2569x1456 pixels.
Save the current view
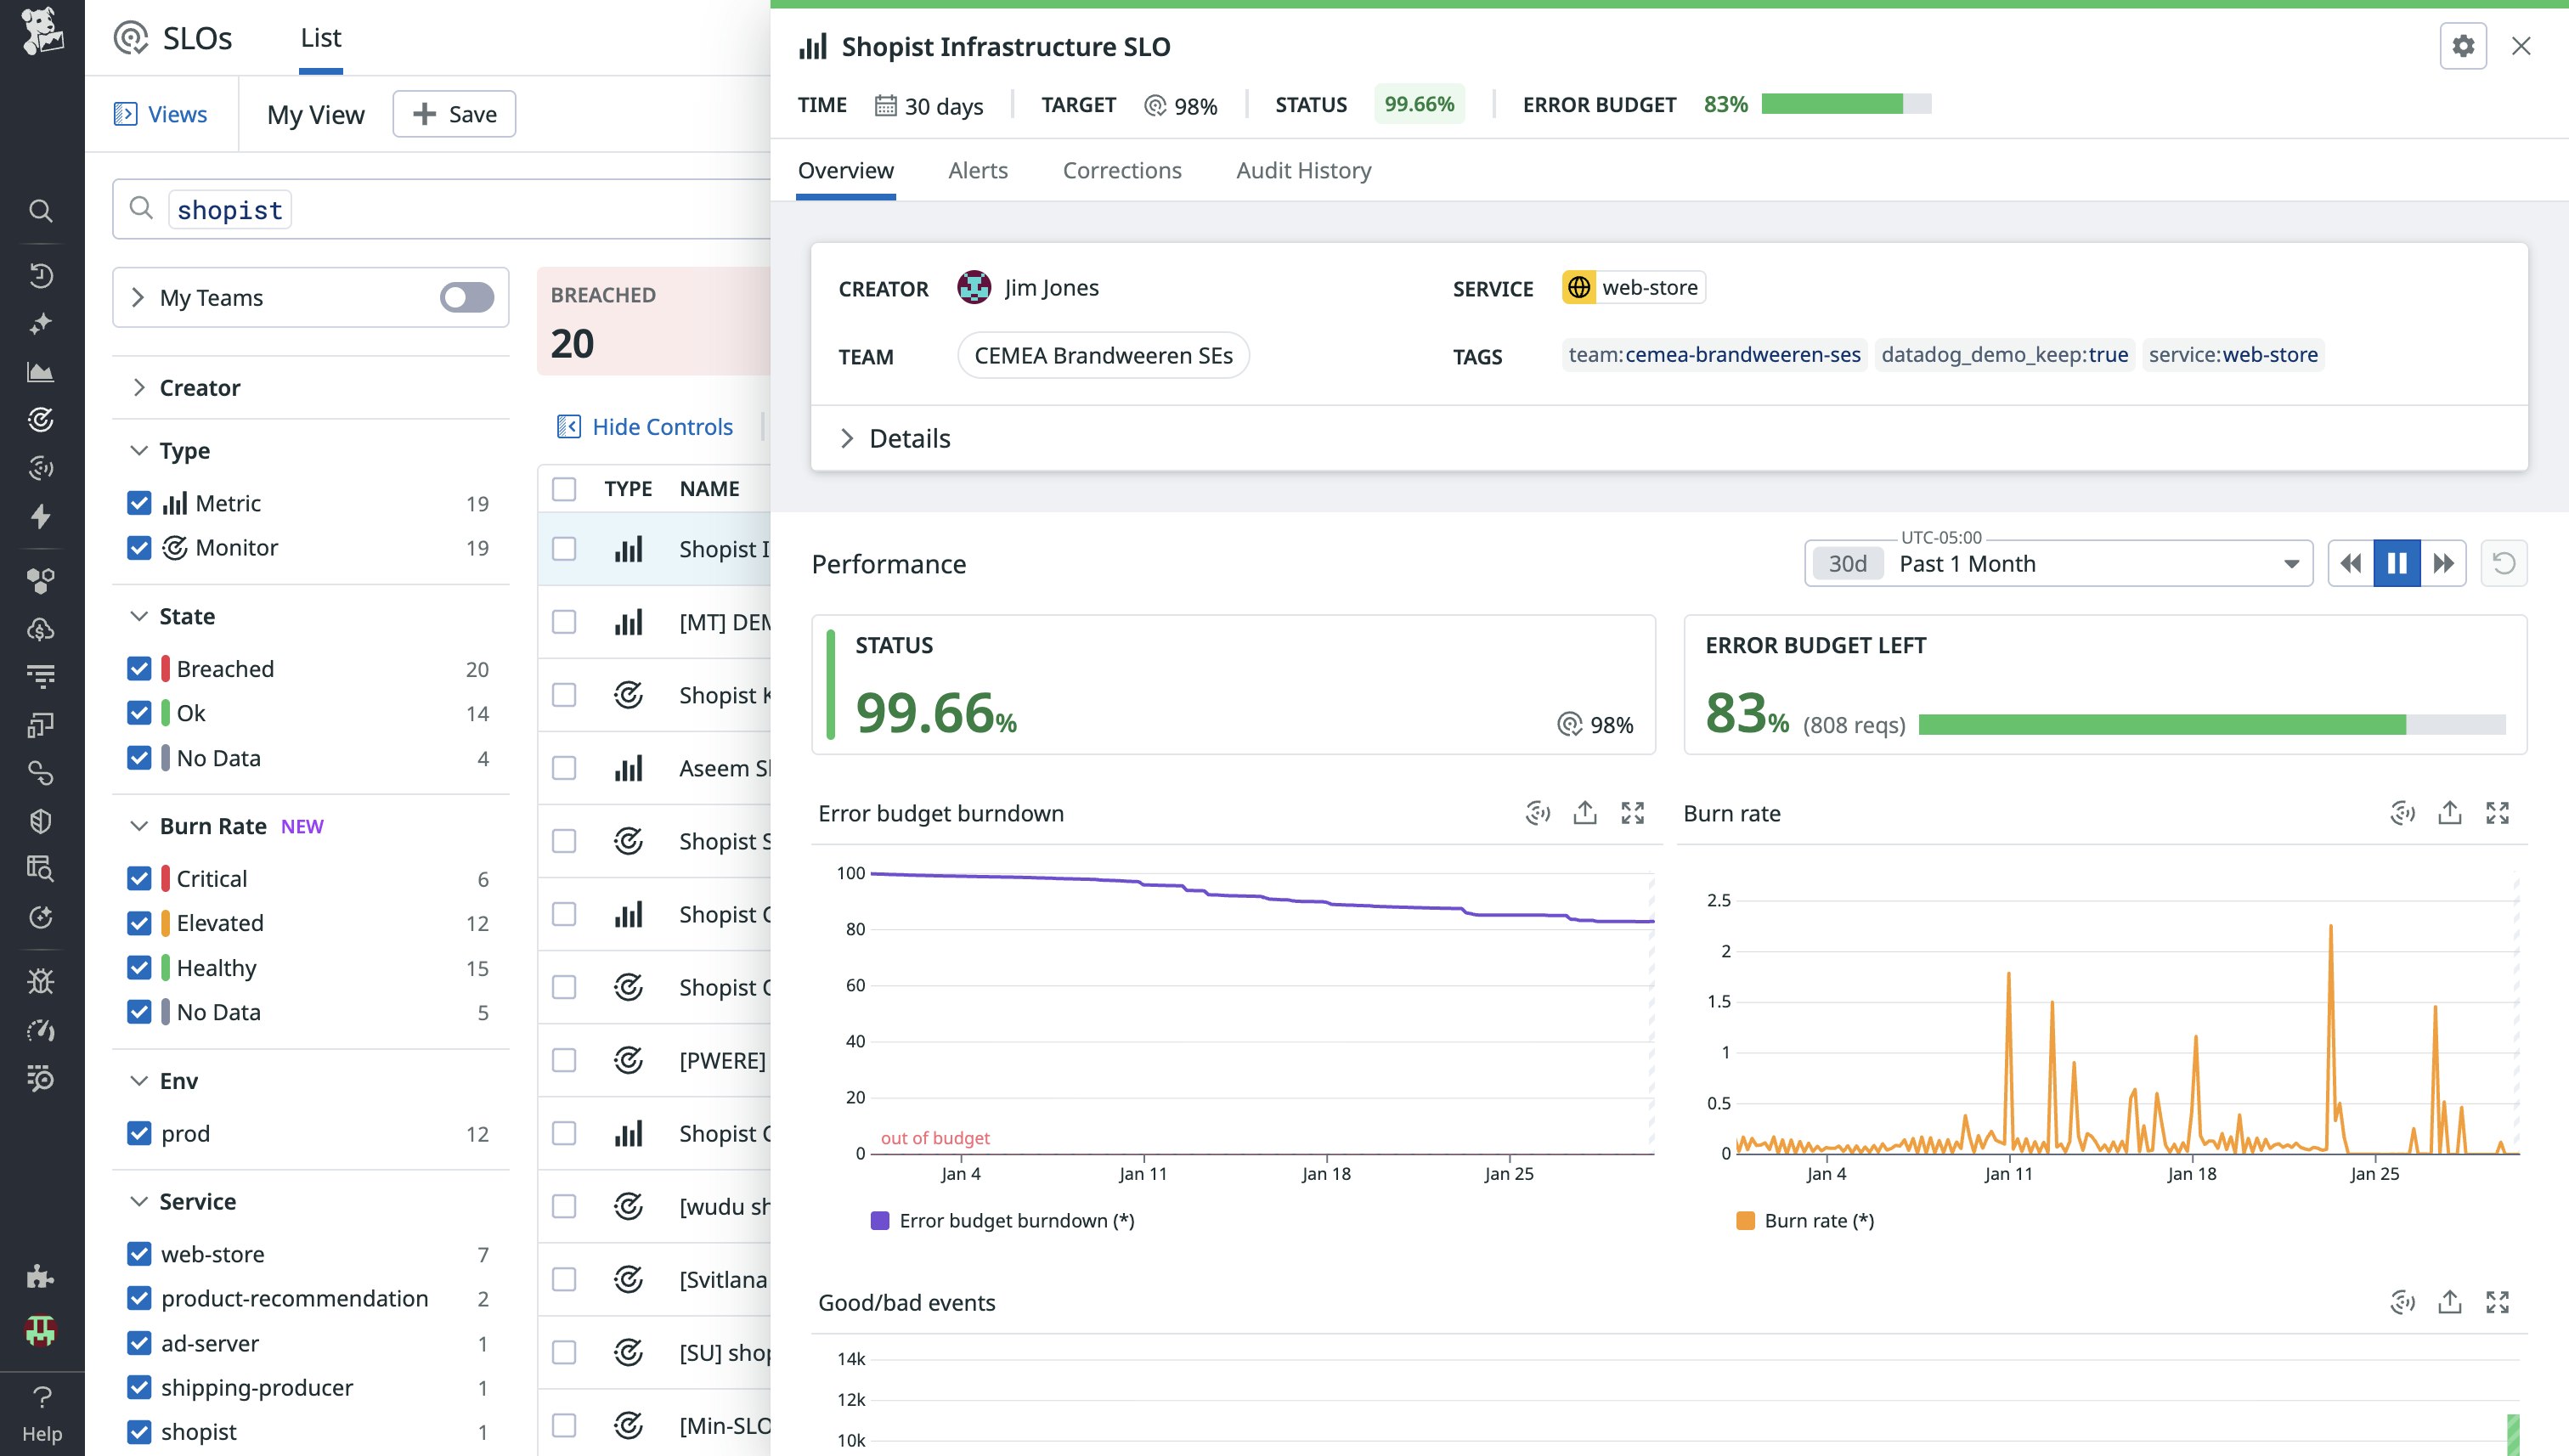point(453,113)
